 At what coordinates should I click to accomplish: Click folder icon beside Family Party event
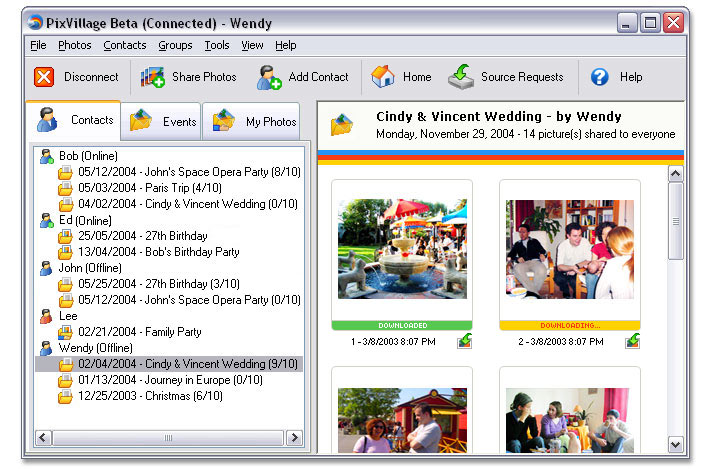(x=66, y=332)
